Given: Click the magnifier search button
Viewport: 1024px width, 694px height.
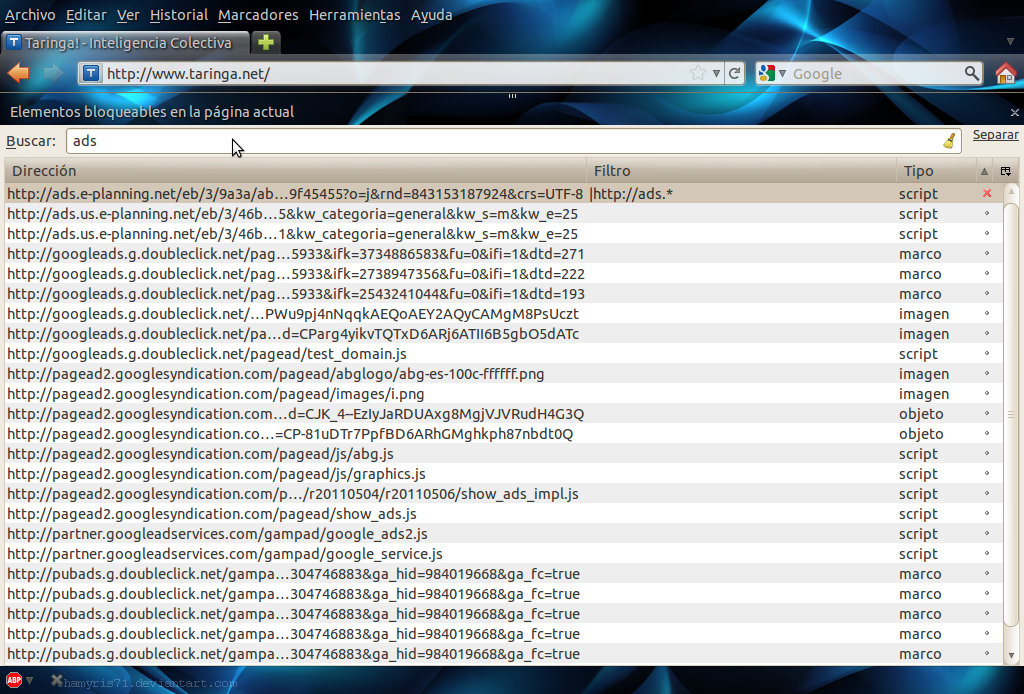Looking at the screenshot, I should pos(972,73).
